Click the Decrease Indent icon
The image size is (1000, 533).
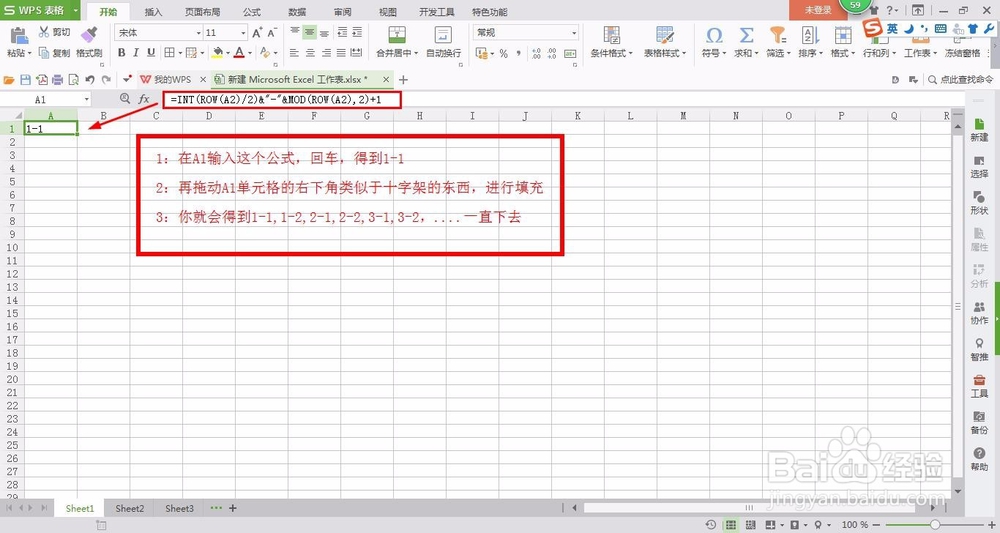pyautogui.click(x=342, y=32)
